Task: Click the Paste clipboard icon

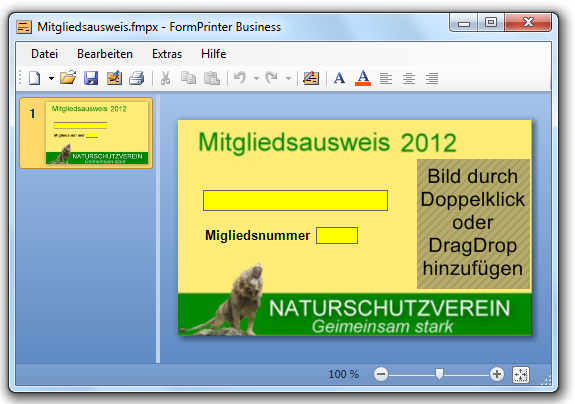Action: [x=212, y=78]
